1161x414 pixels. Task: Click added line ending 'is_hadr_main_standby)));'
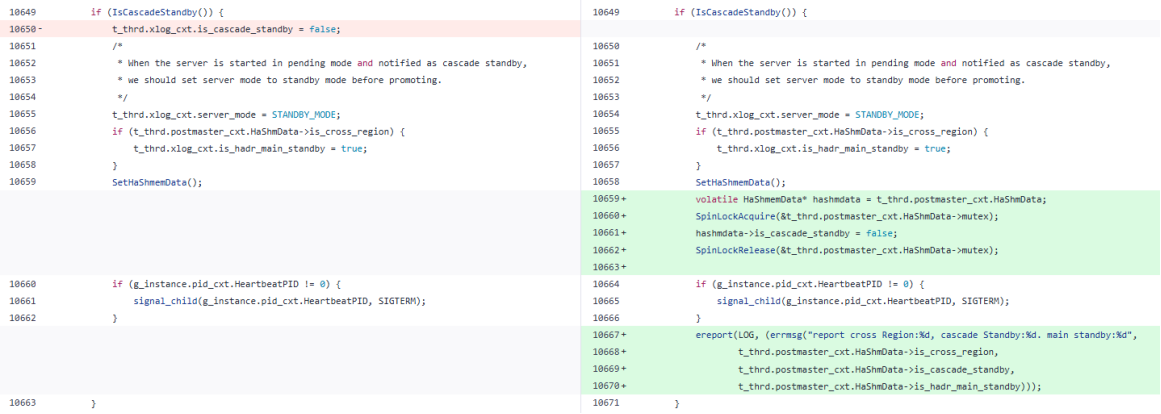pyautogui.click(x=890, y=386)
